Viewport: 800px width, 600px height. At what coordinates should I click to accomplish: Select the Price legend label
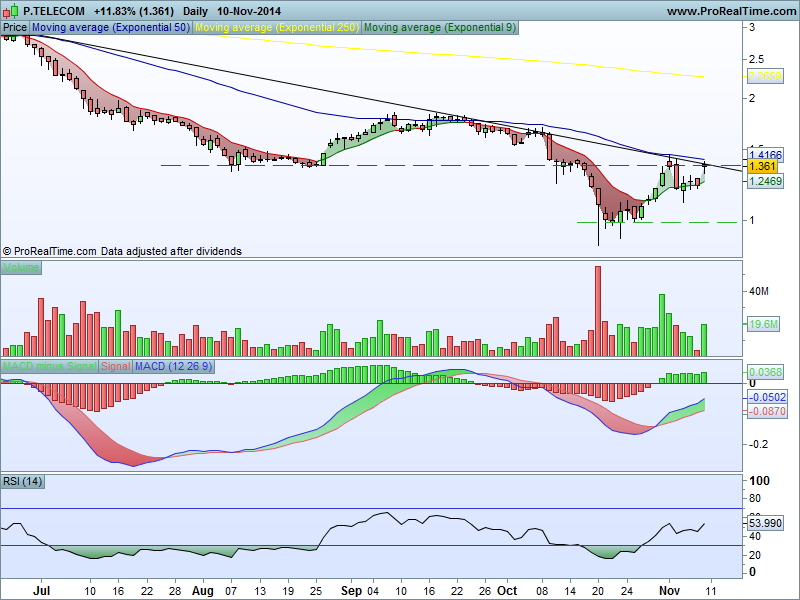pyautogui.click(x=15, y=28)
